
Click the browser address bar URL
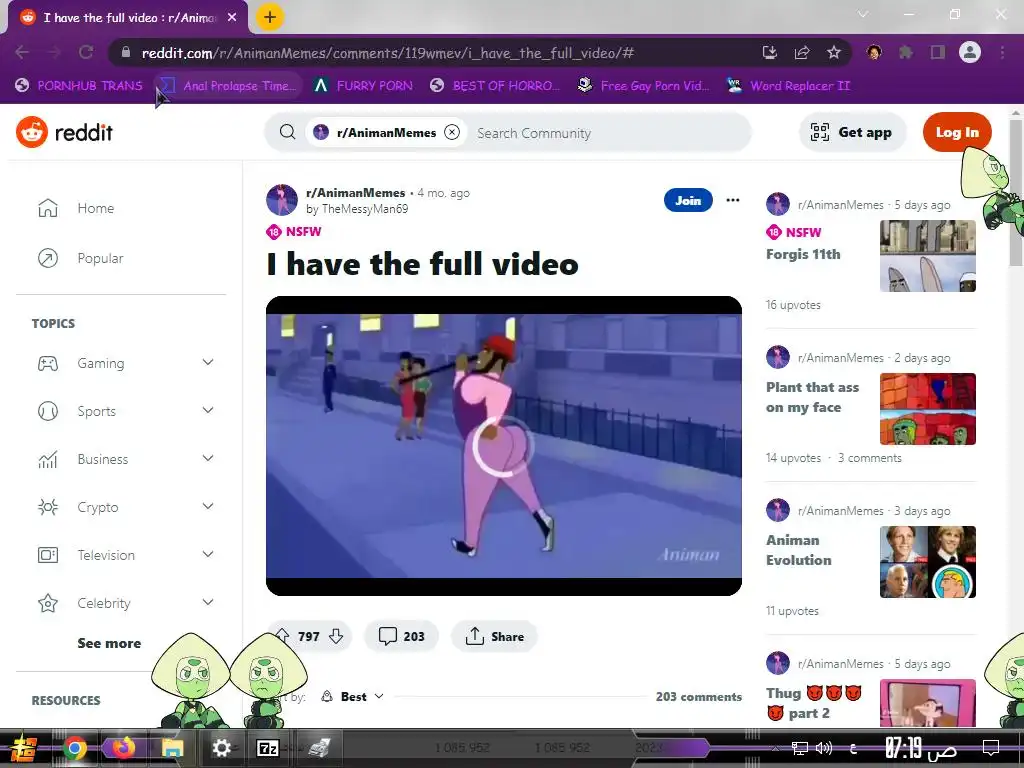[388, 53]
